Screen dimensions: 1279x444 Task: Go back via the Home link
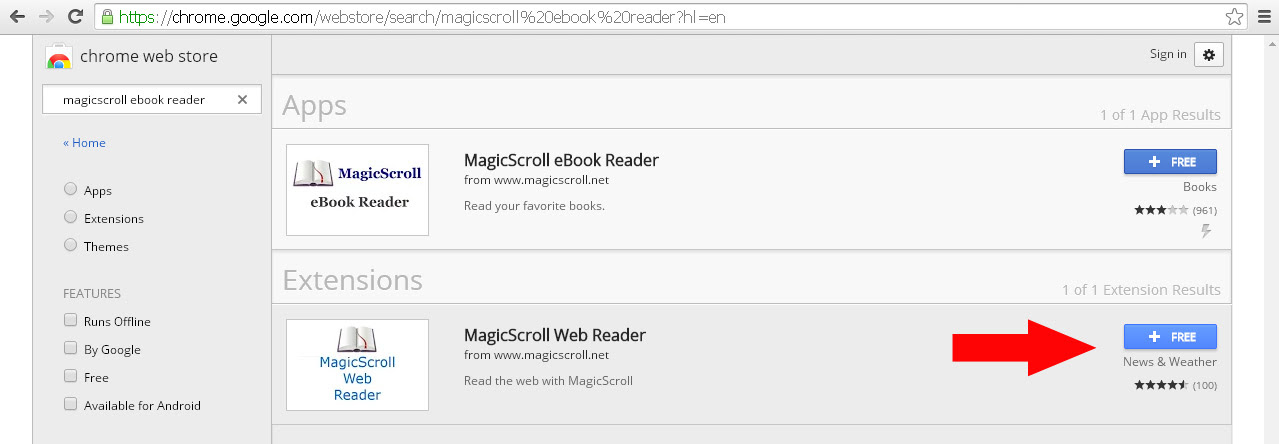tap(84, 143)
